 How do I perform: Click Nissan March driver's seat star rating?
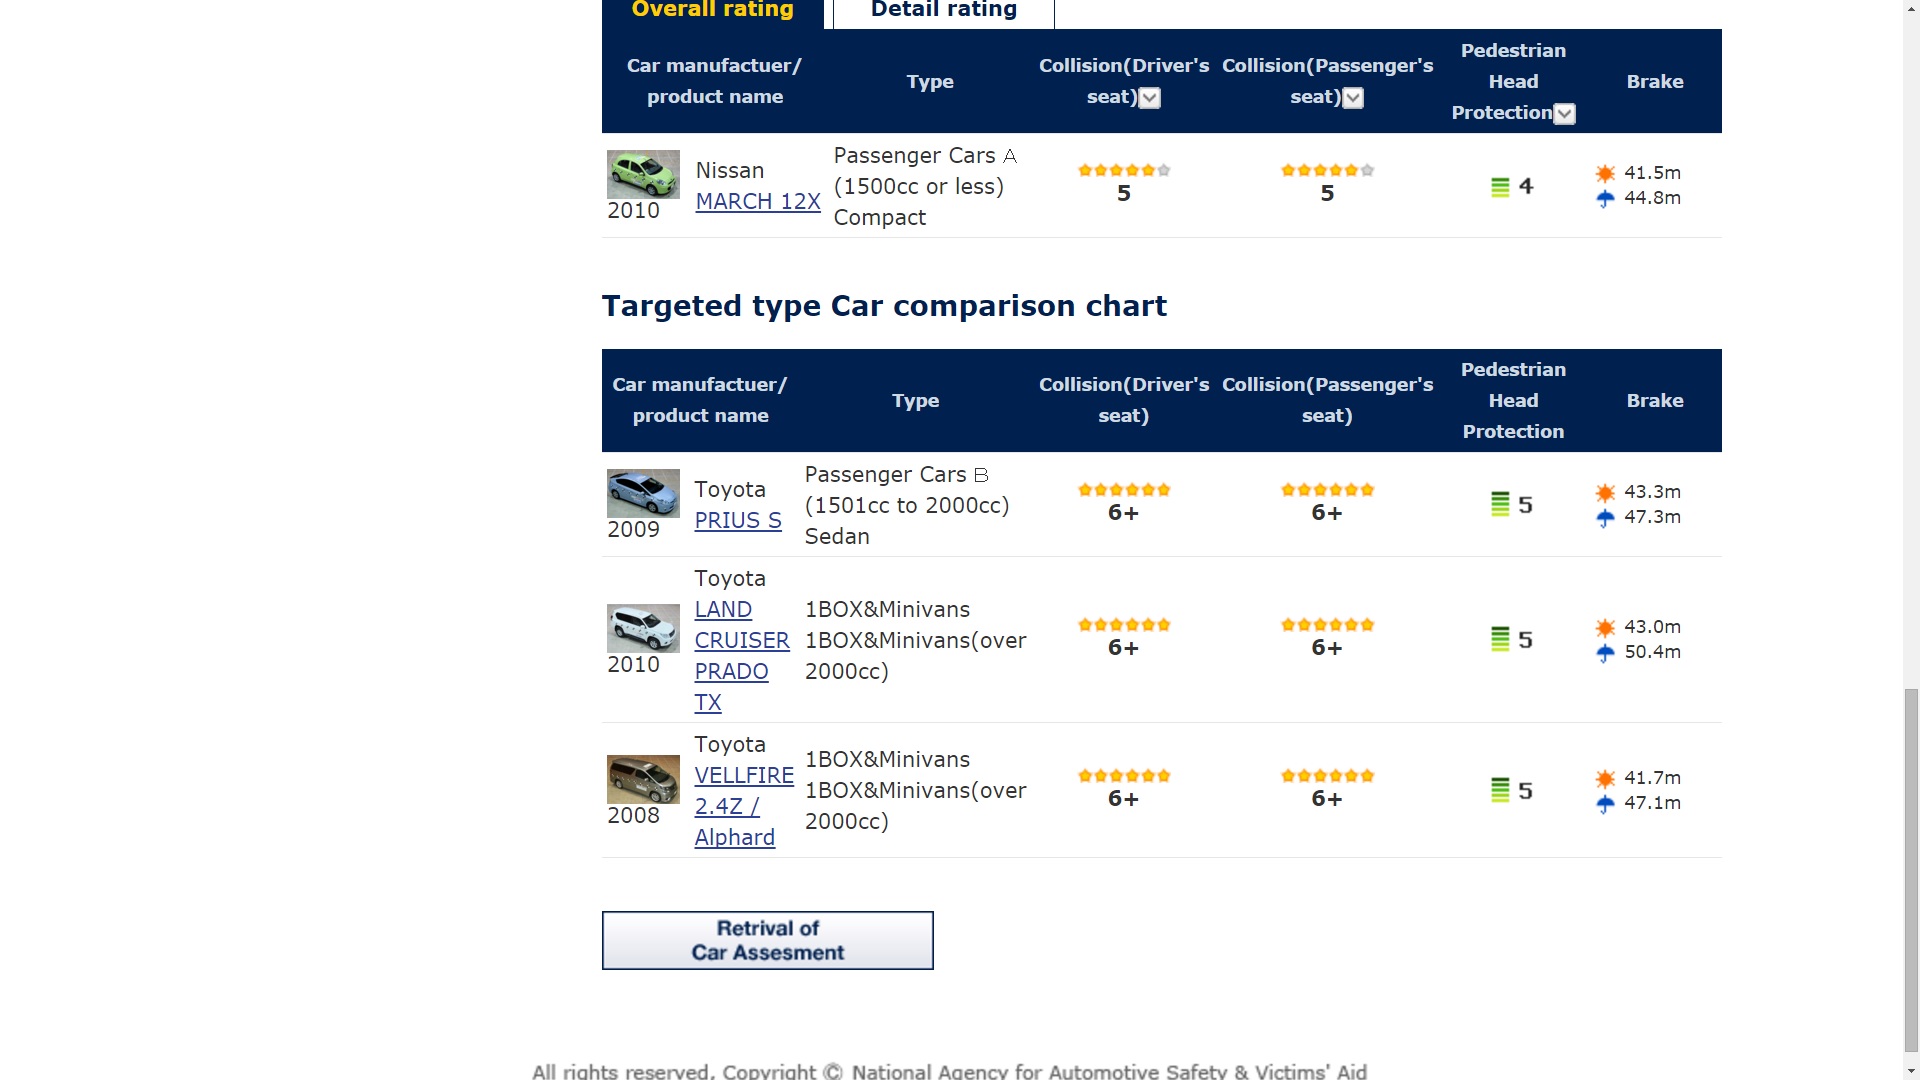coord(1124,170)
